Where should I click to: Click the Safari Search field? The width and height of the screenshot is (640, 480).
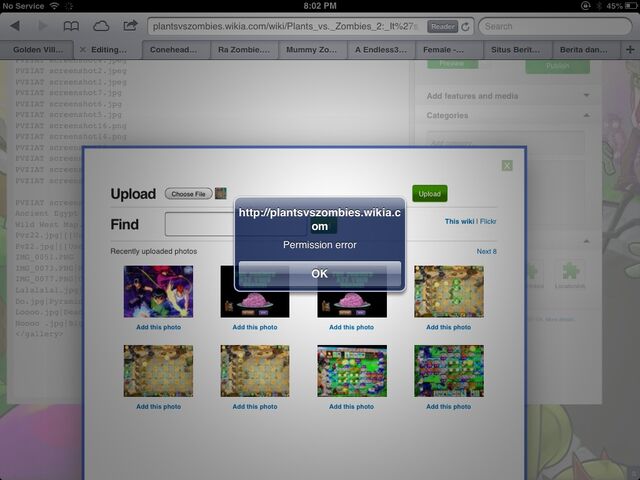(x=555, y=27)
